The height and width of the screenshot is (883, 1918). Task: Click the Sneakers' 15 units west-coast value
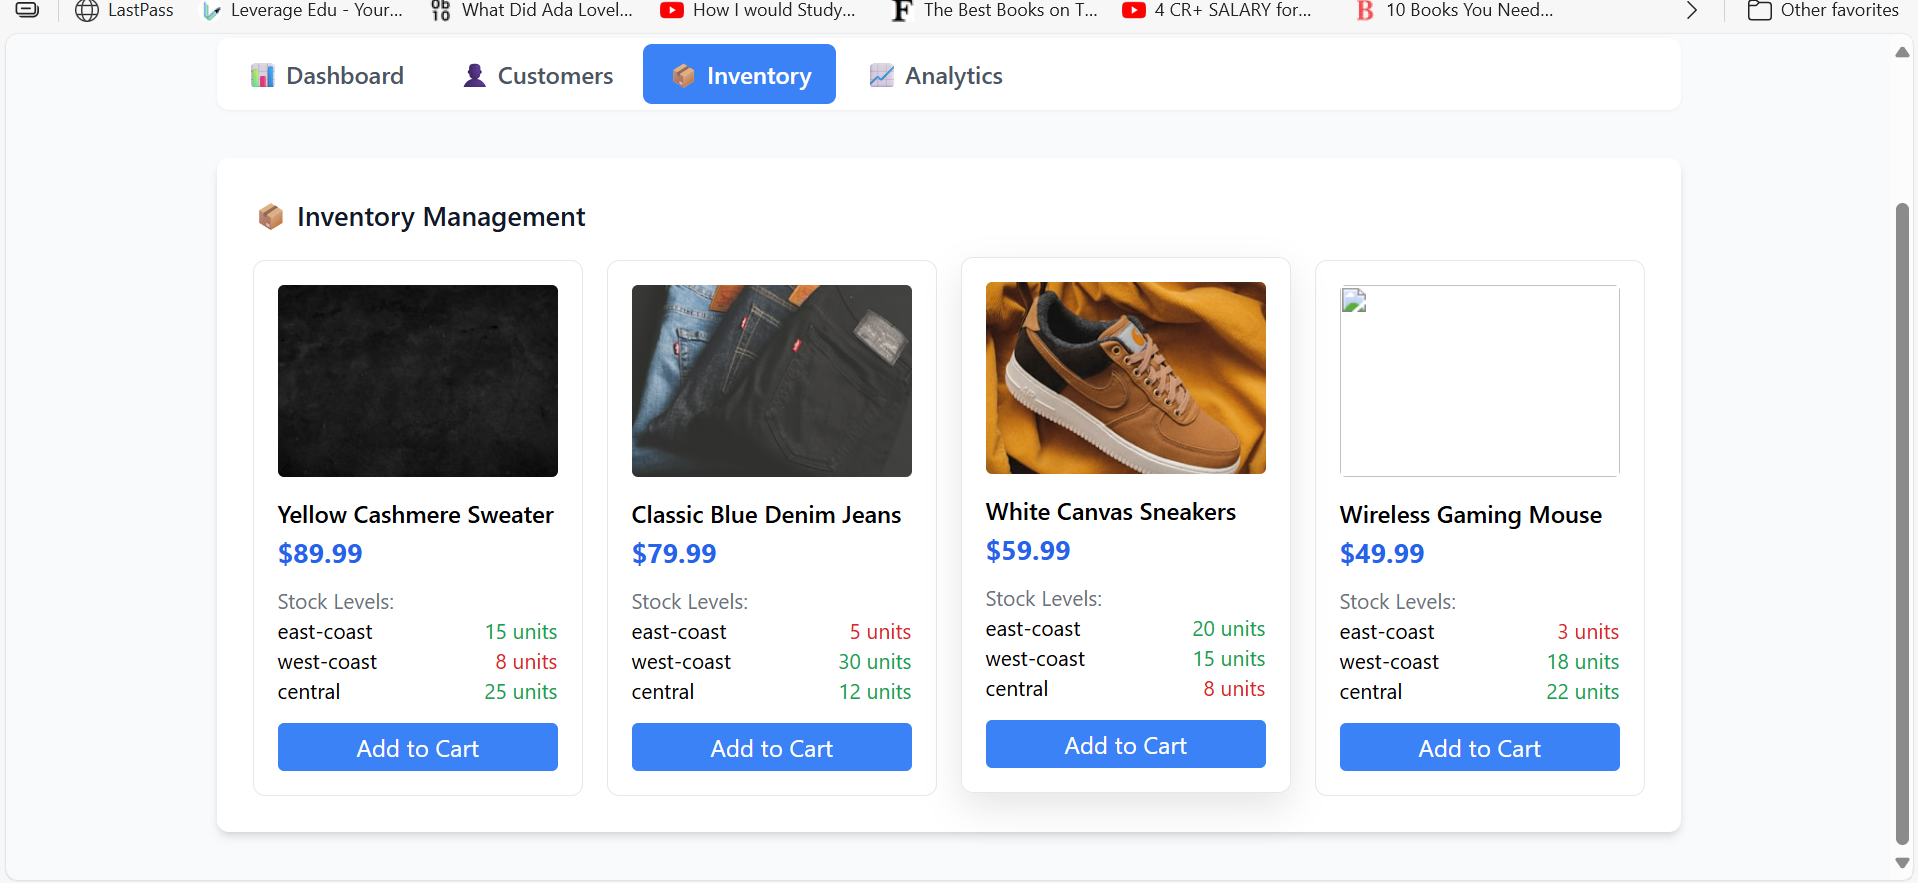point(1229,659)
